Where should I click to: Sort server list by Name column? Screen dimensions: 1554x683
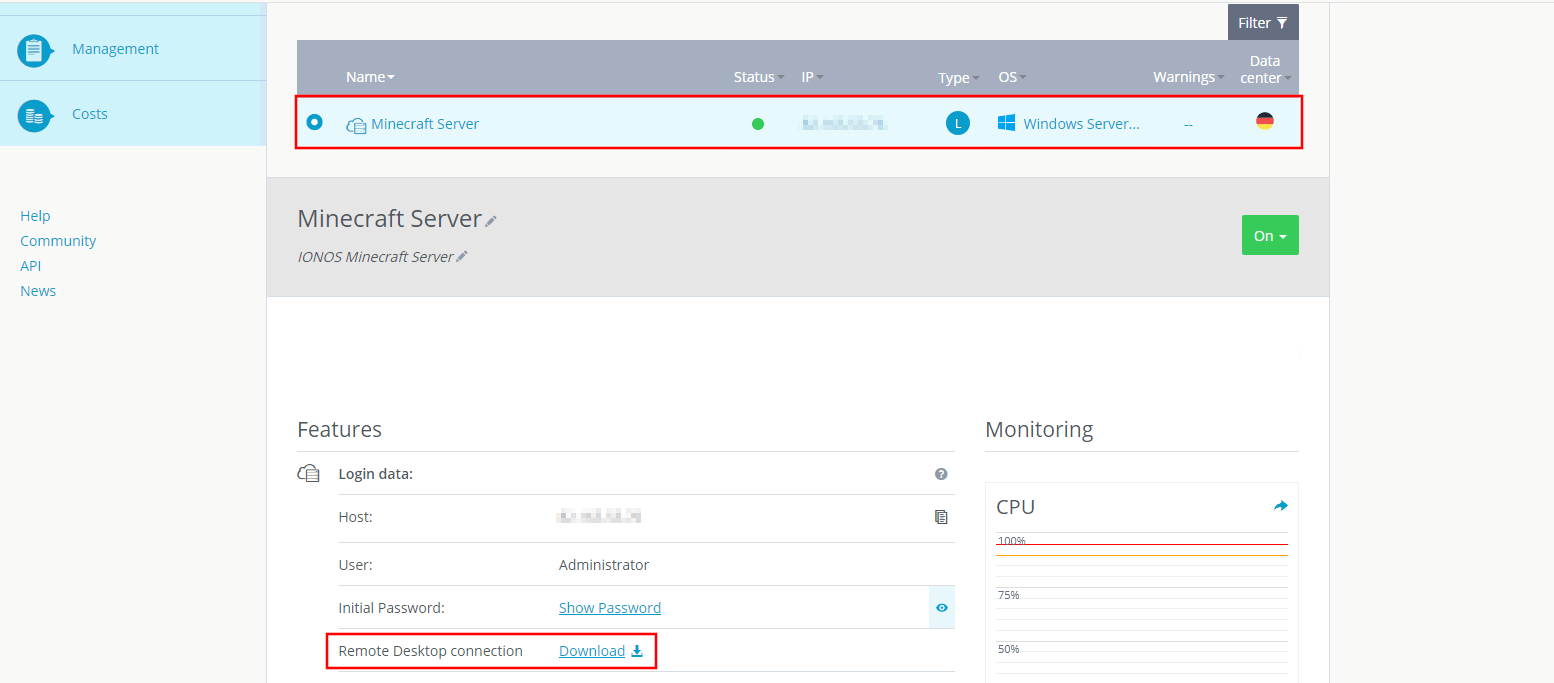[x=370, y=77]
